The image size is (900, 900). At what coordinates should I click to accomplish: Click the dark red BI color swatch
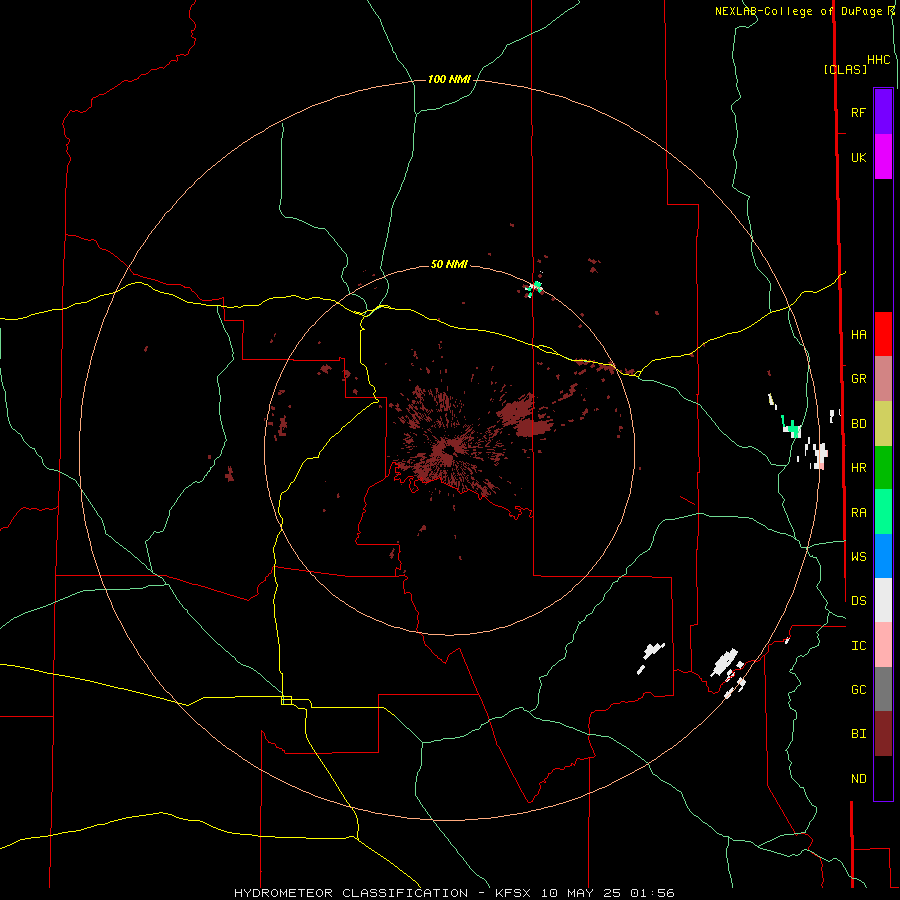pyautogui.click(x=883, y=734)
